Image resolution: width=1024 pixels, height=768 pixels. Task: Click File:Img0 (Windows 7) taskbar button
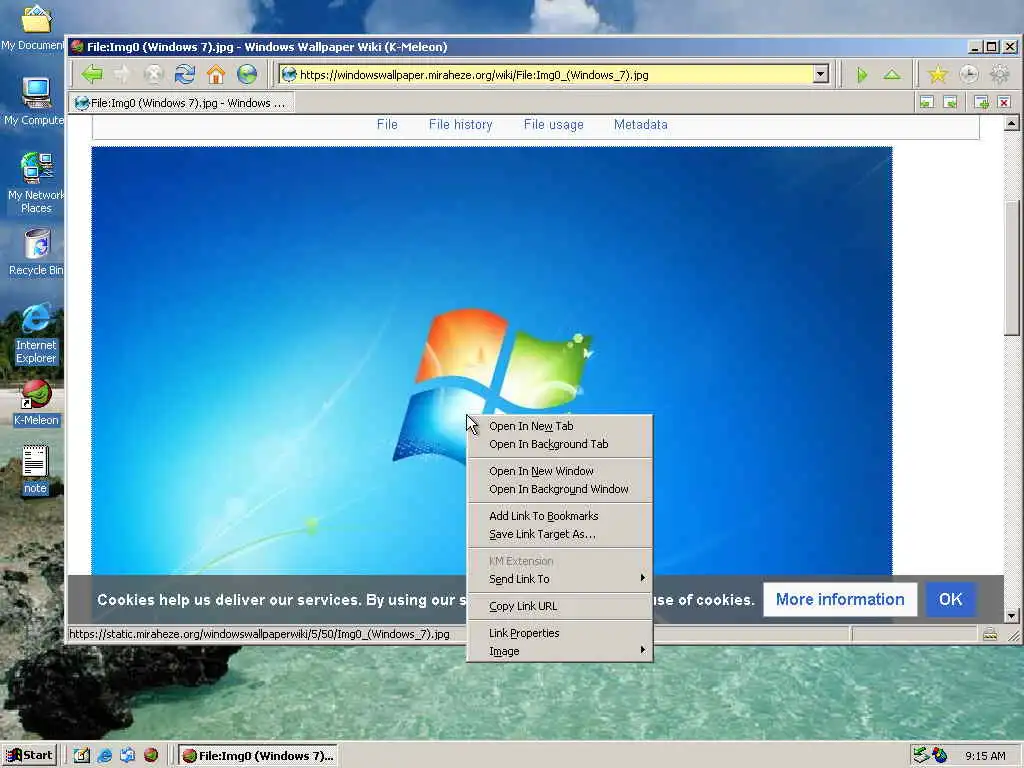[258, 756]
